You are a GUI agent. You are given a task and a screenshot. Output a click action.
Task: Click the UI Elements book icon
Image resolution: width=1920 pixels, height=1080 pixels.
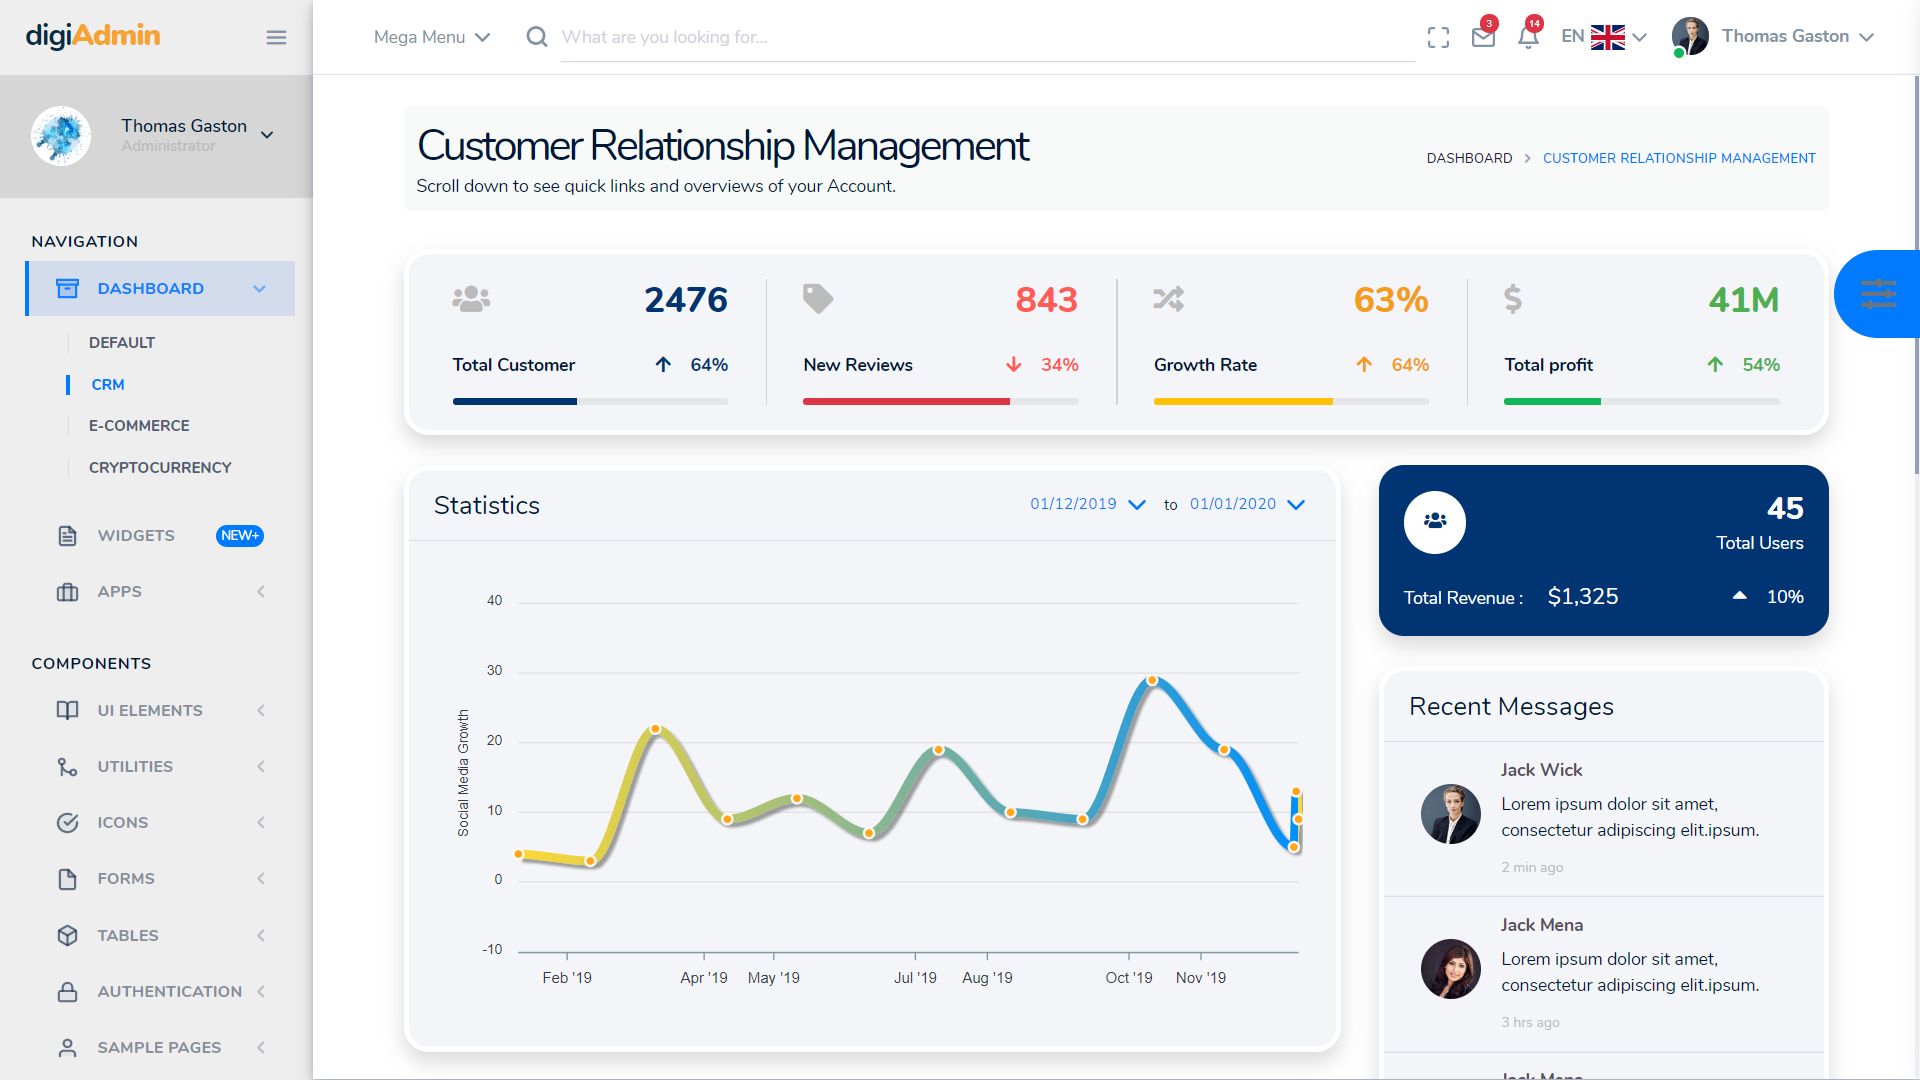coord(67,711)
